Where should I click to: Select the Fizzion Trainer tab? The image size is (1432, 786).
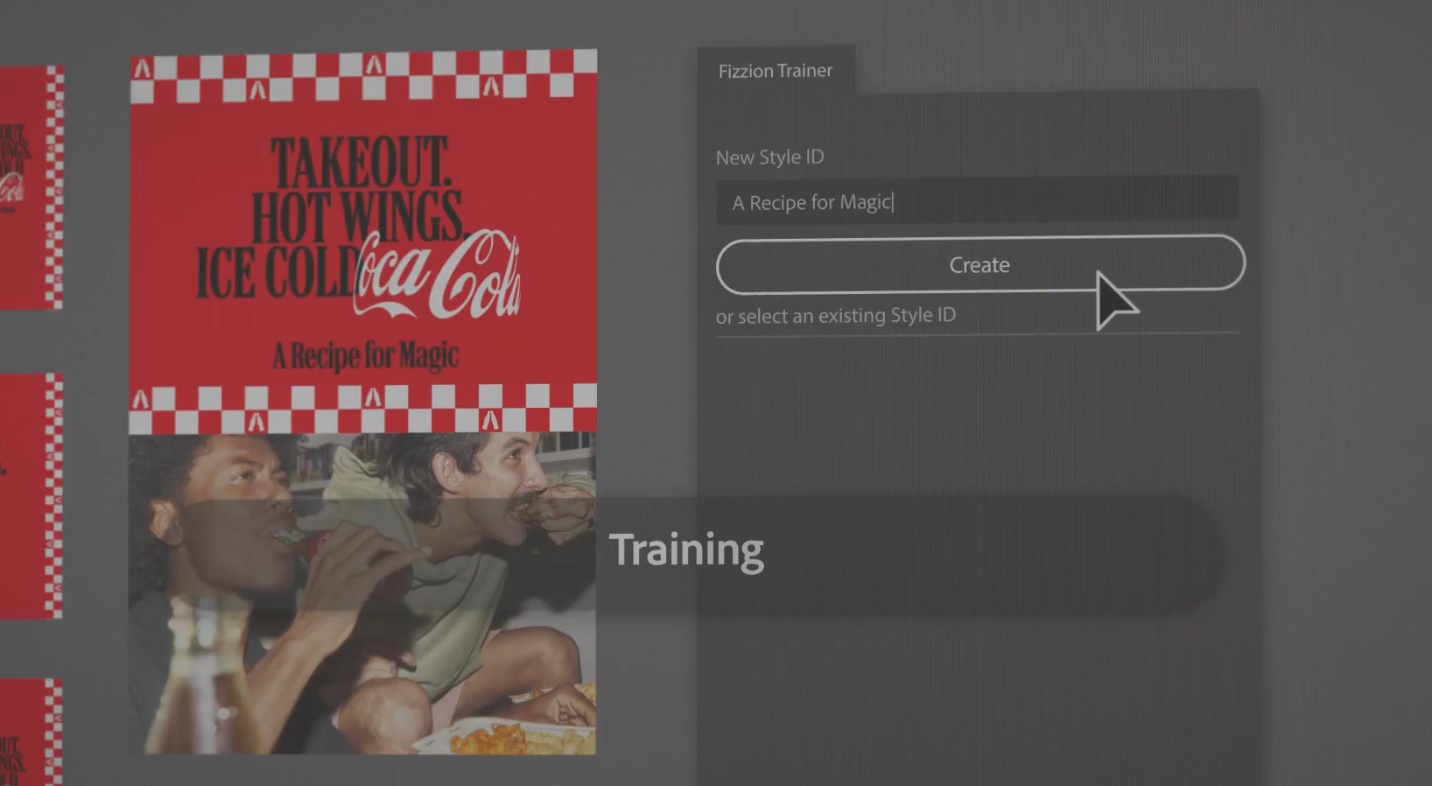click(x=775, y=71)
